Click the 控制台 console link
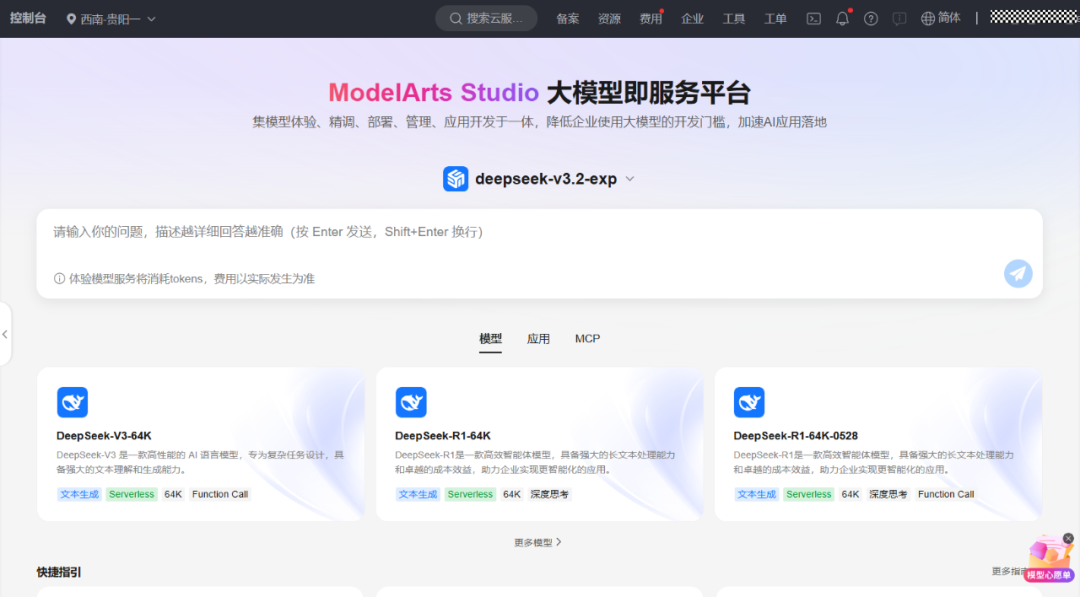 click(28, 19)
